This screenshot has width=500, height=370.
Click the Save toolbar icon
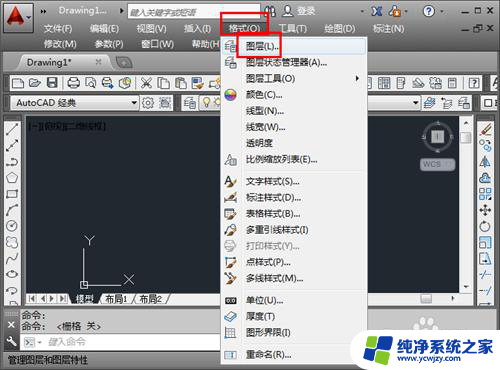tap(52, 83)
